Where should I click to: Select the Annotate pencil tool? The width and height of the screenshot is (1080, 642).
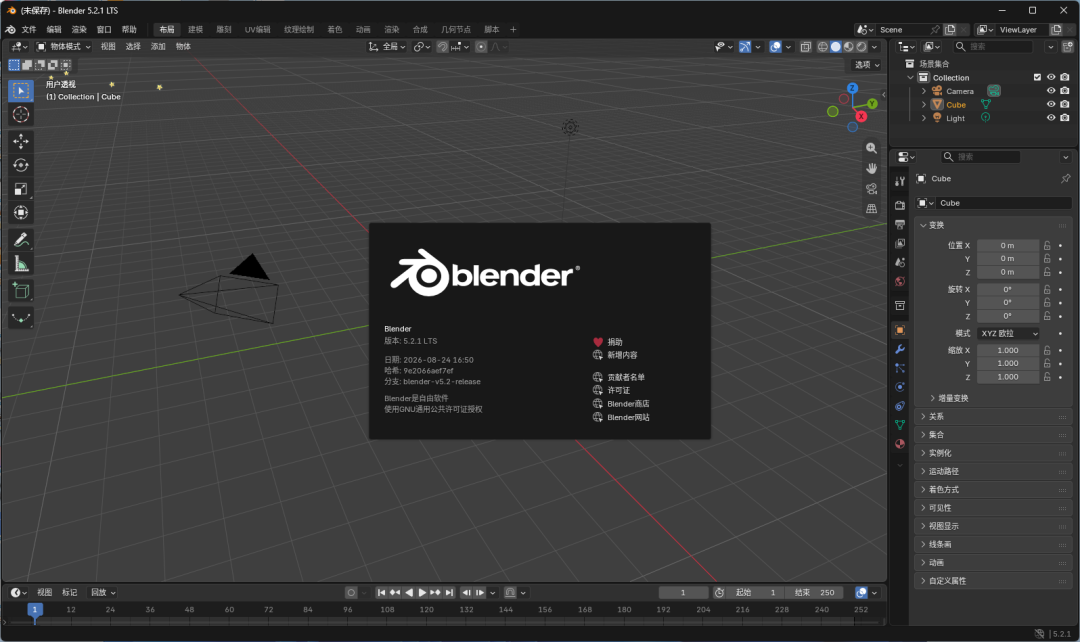point(21,240)
